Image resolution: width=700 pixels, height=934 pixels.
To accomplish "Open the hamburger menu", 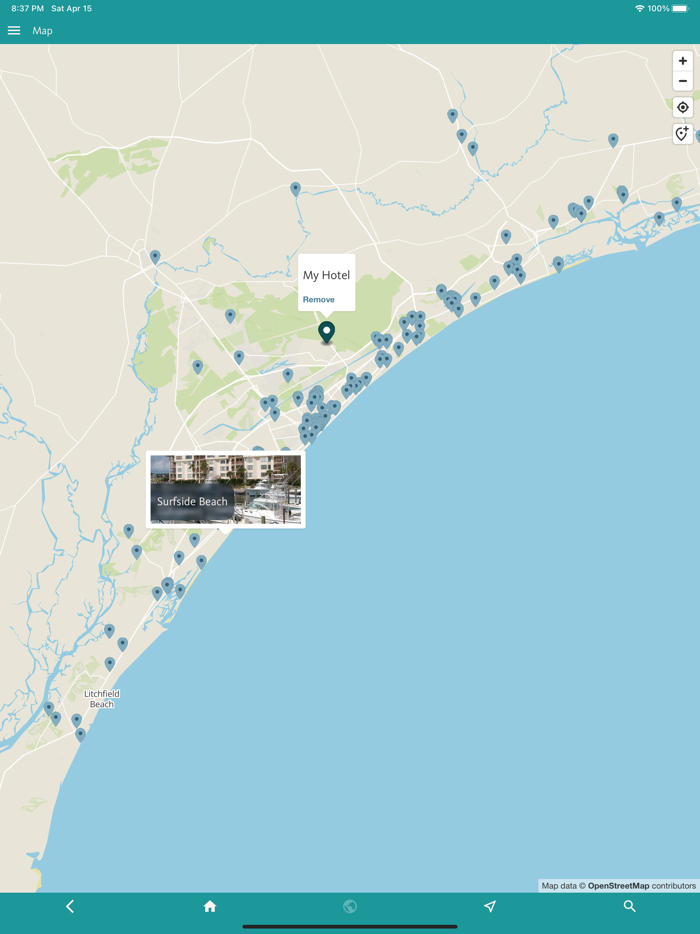I will click(x=14, y=30).
